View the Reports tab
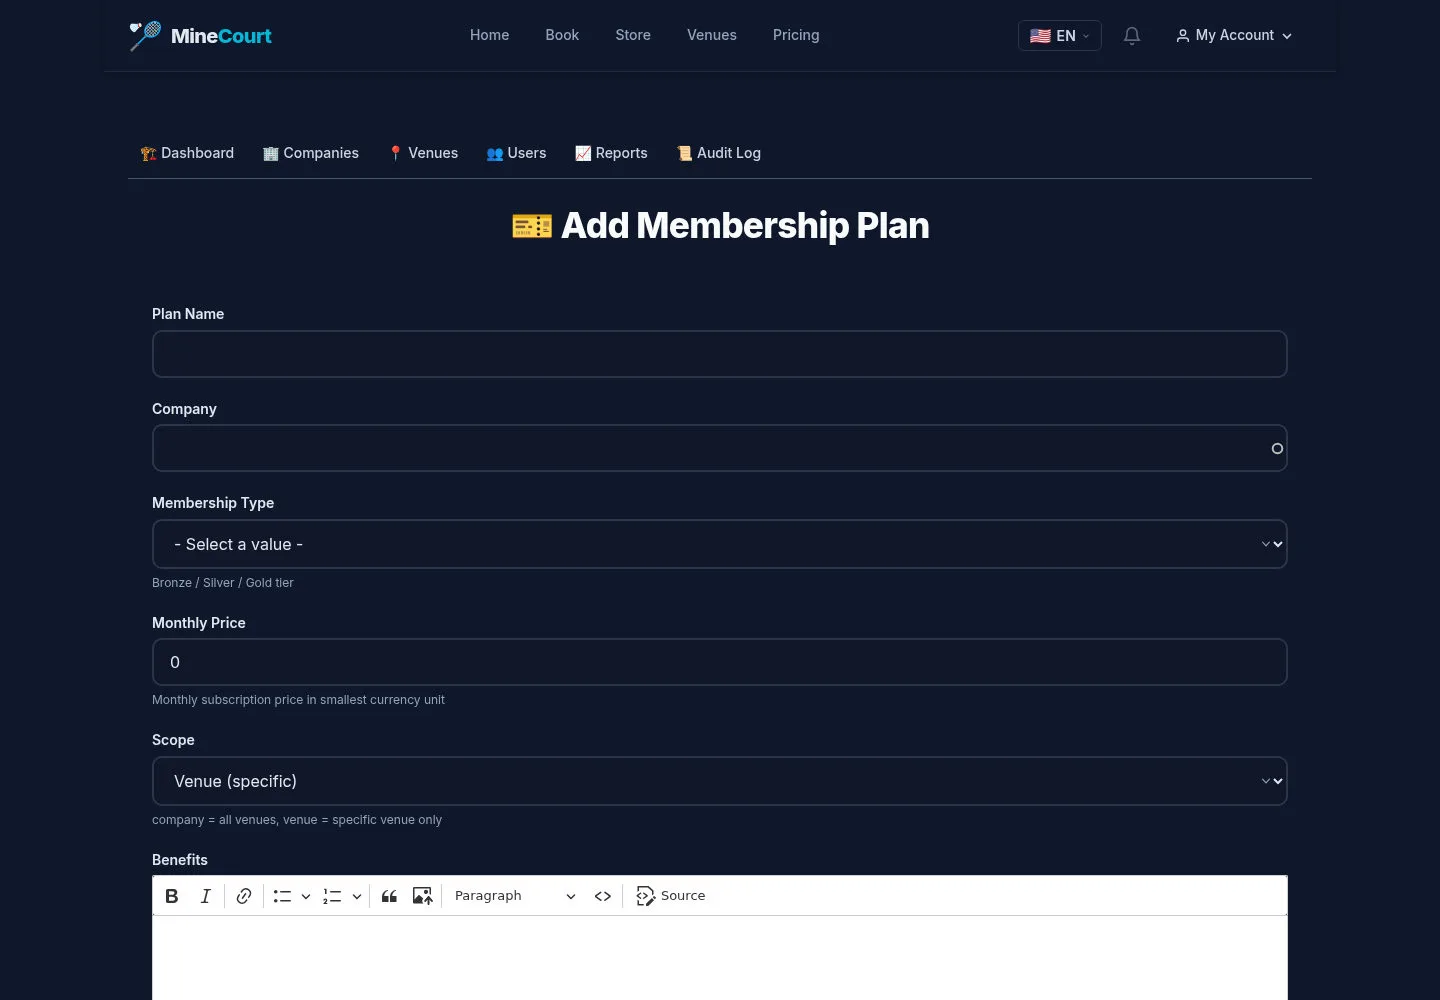 tap(611, 153)
